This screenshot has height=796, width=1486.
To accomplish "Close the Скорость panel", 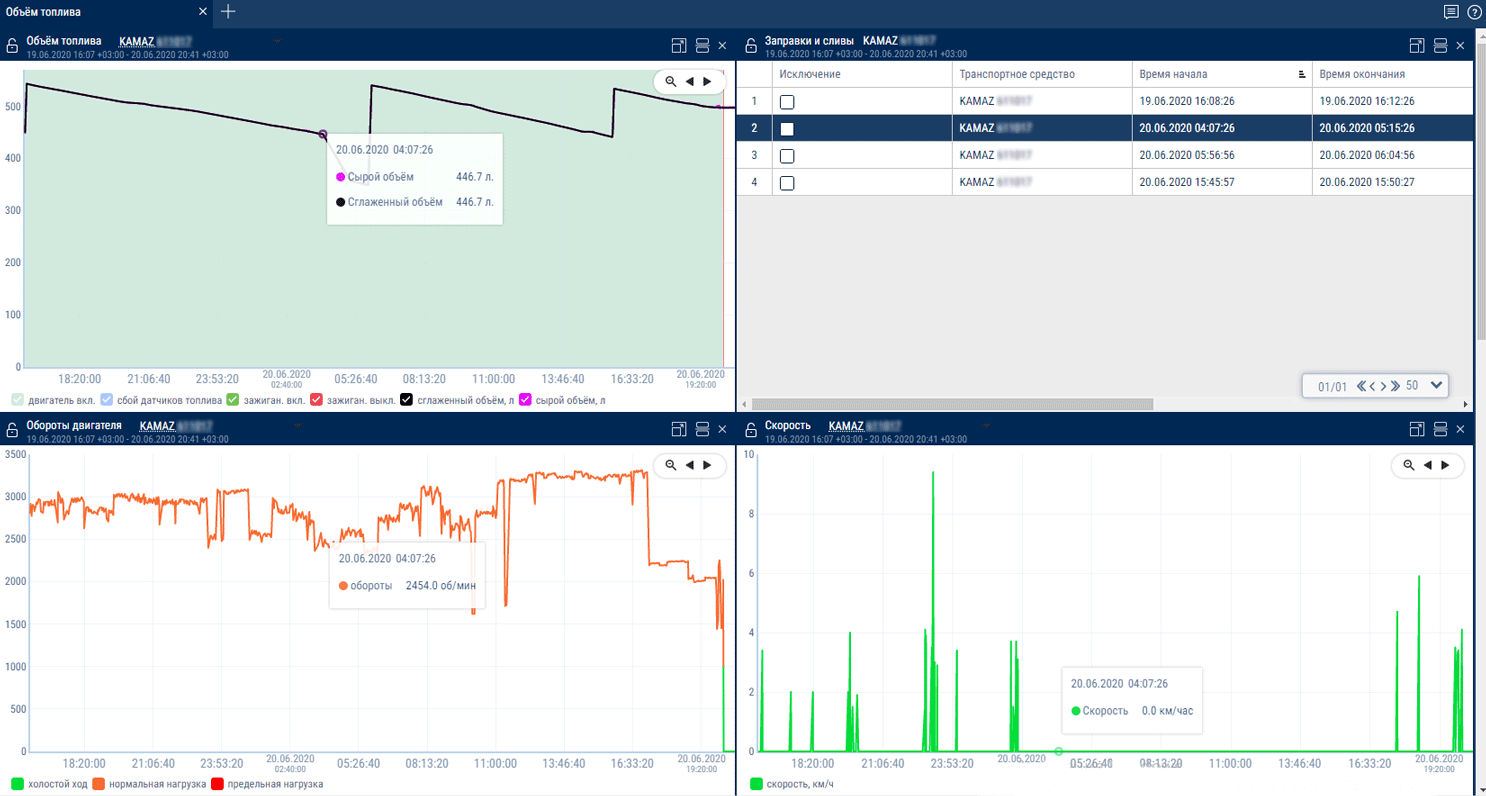I will coord(1460,429).
